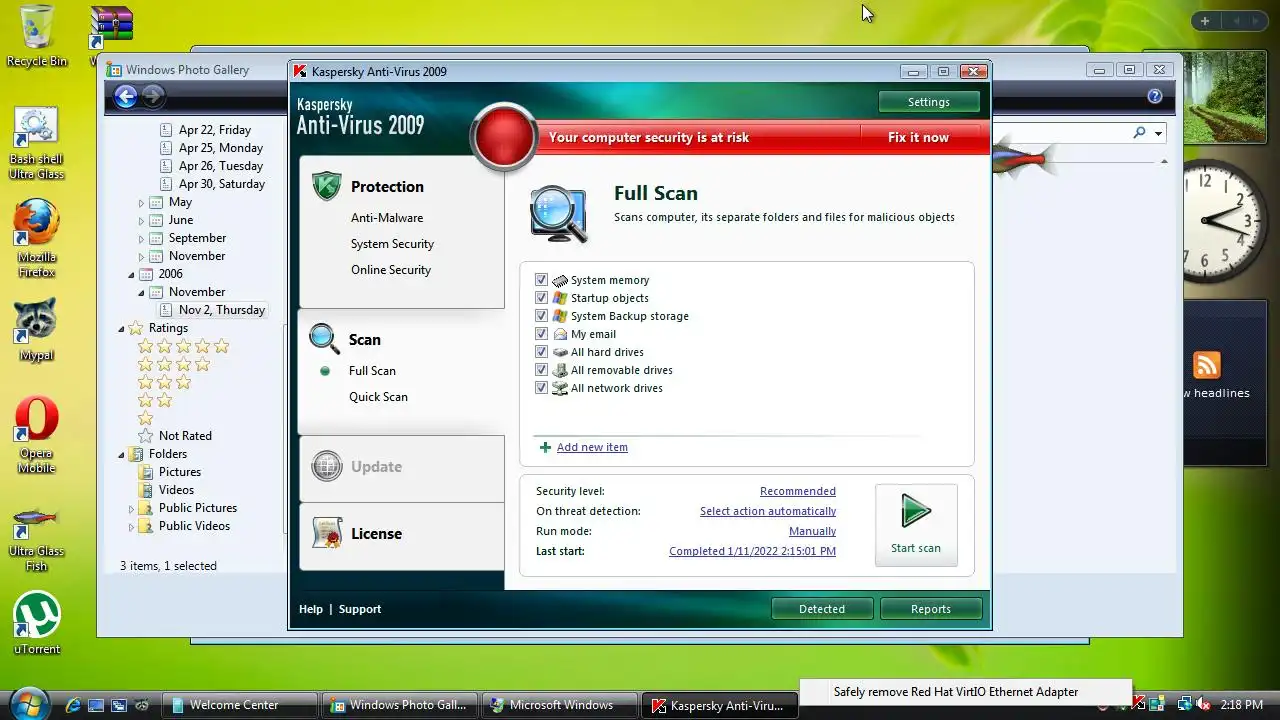Image resolution: width=1280 pixels, height=720 pixels.
Task: Click the Reports button
Action: pyautogui.click(x=931, y=608)
